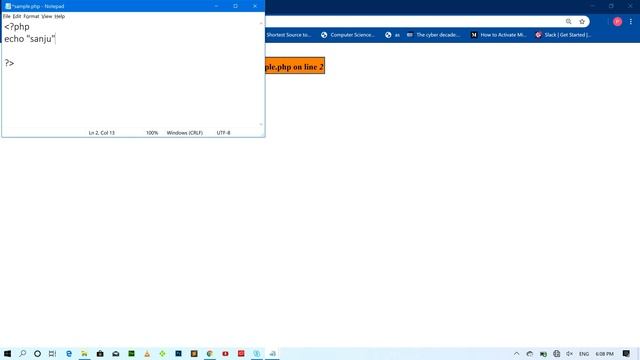Image resolution: width=640 pixels, height=360 pixels.
Task: Open Photoshop icon on the taskbar
Action: 178,353
